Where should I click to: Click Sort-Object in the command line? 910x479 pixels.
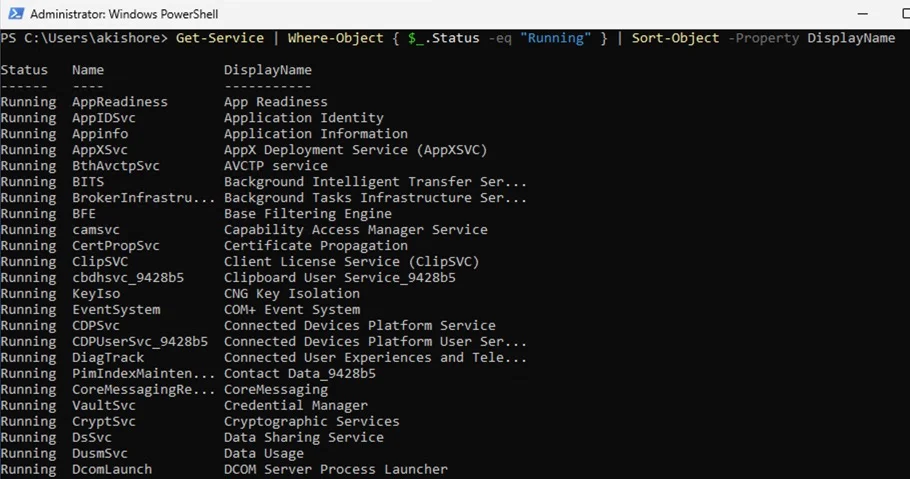(x=676, y=38)
